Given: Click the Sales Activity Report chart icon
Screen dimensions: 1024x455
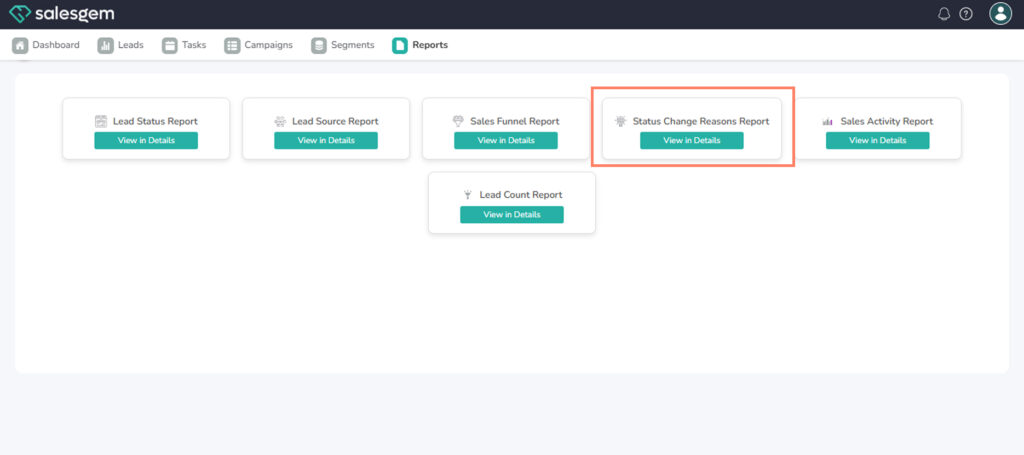Looking at the screenshot, I should 828,121.
